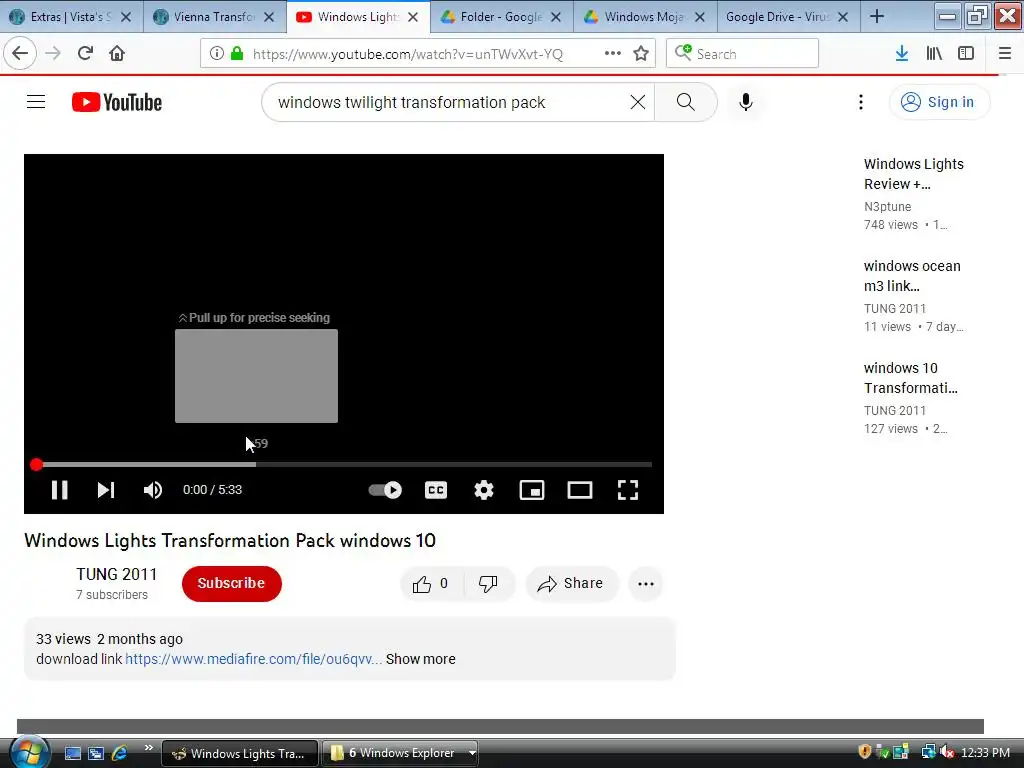The height and width of the screenshot is (768, 1024).
Task: Skip to the next video
Action: point(106,490)
